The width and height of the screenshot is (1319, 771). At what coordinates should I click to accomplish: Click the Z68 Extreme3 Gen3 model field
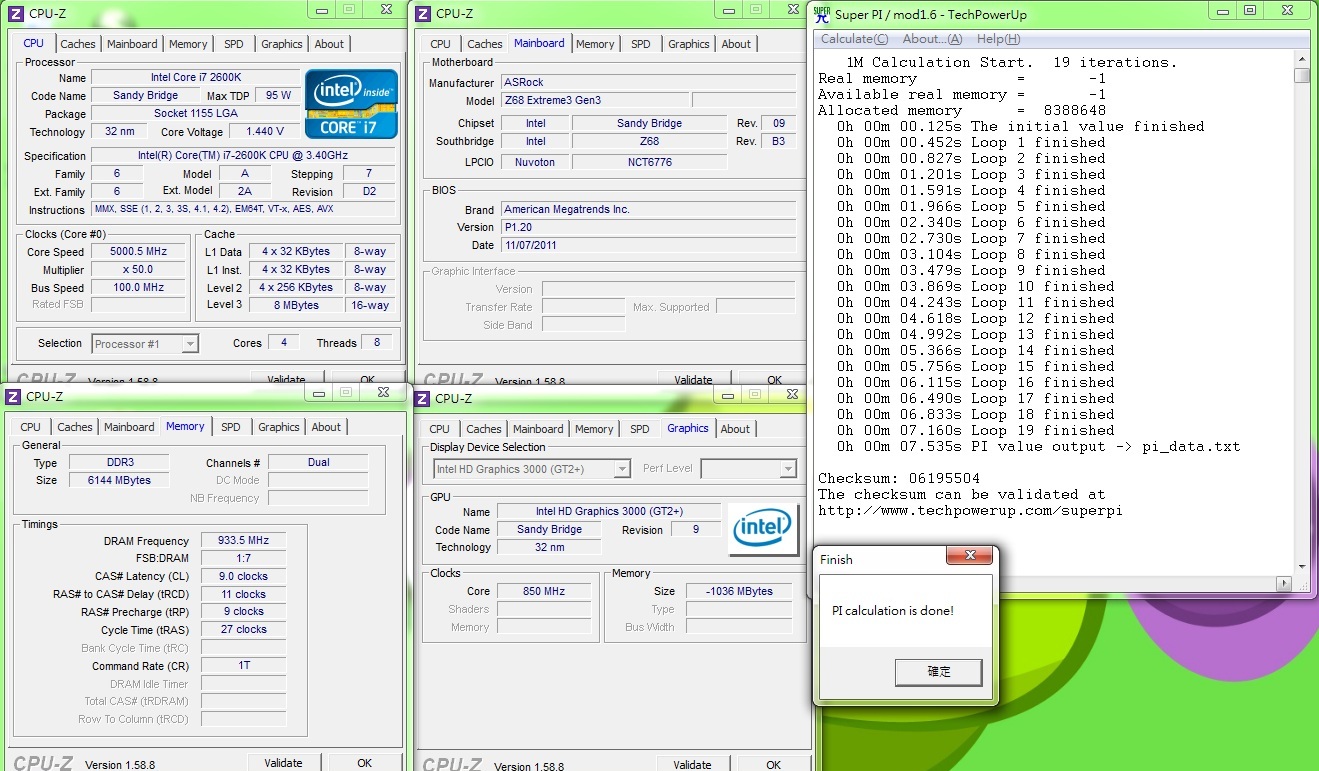[594, 101]
